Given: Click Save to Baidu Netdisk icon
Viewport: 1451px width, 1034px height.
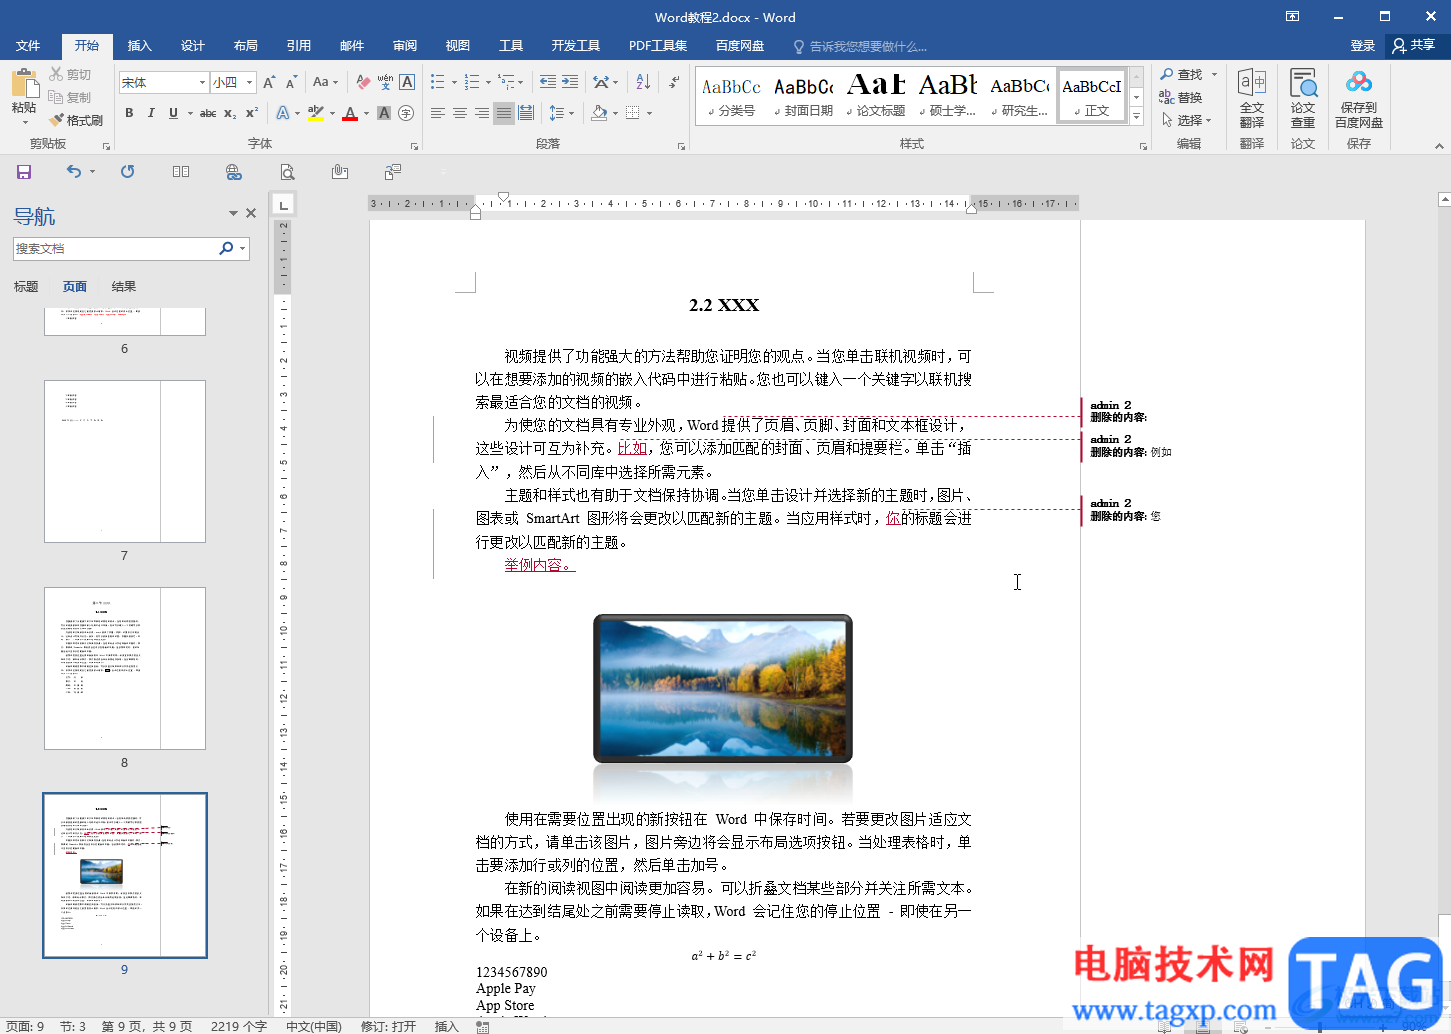Looking at the screenshot, I should (x=1358, y=97).
